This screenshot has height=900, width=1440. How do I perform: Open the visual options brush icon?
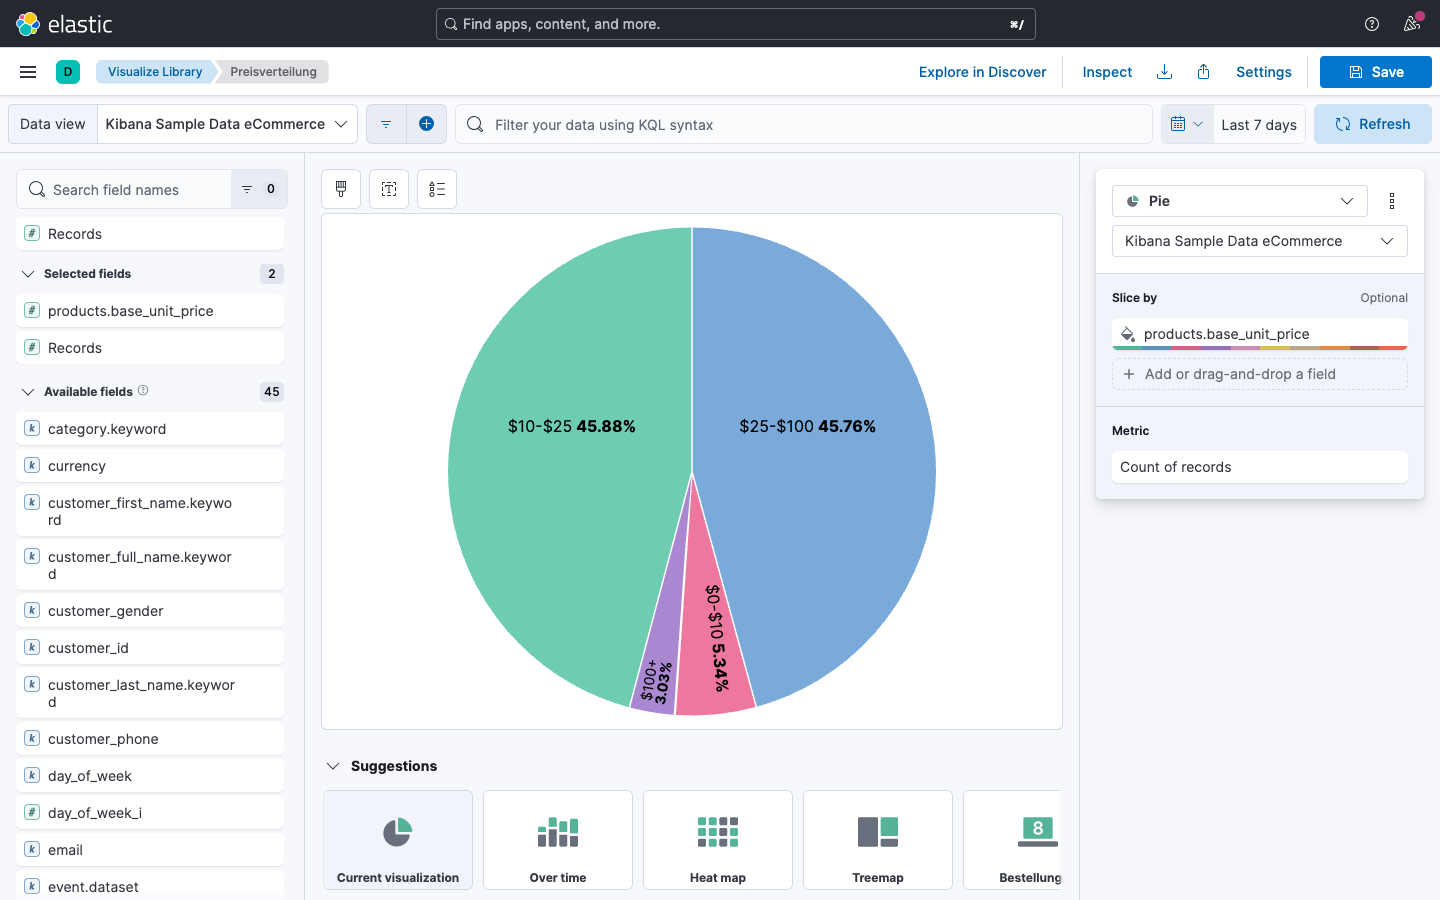341,189
